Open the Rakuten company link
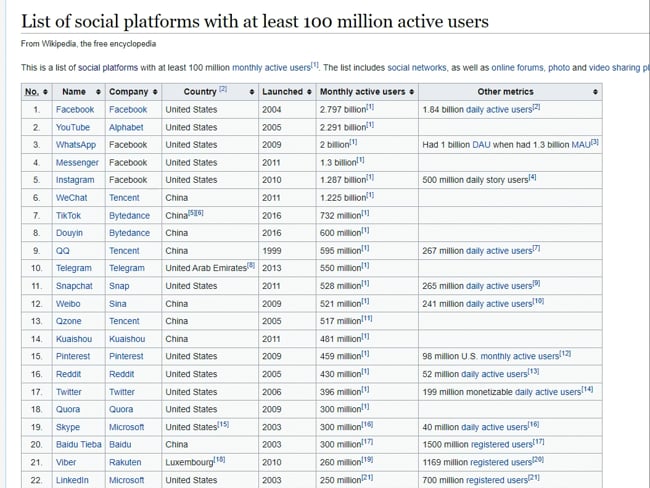 [x=125, y=463]
